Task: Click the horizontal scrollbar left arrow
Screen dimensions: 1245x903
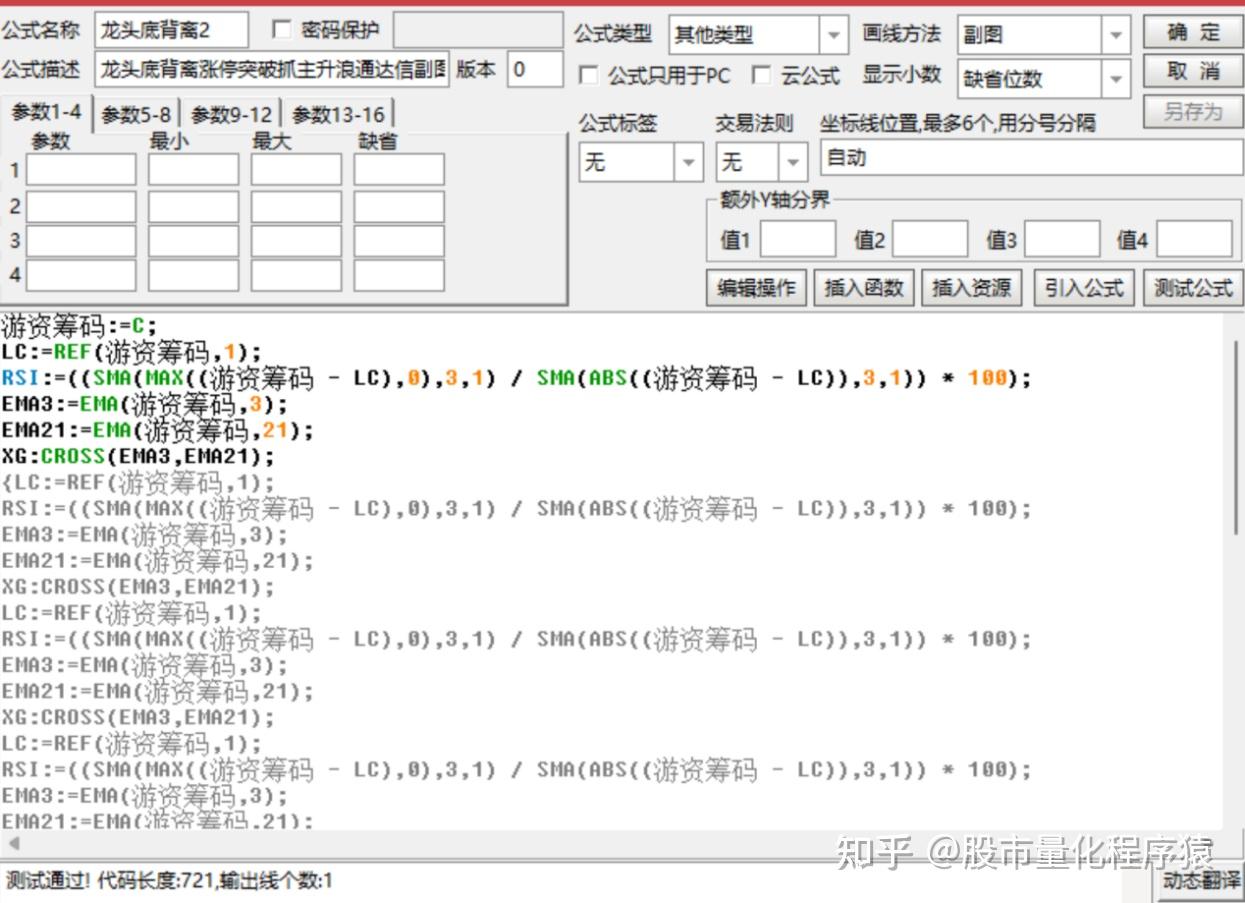Action: click(13, 844)
